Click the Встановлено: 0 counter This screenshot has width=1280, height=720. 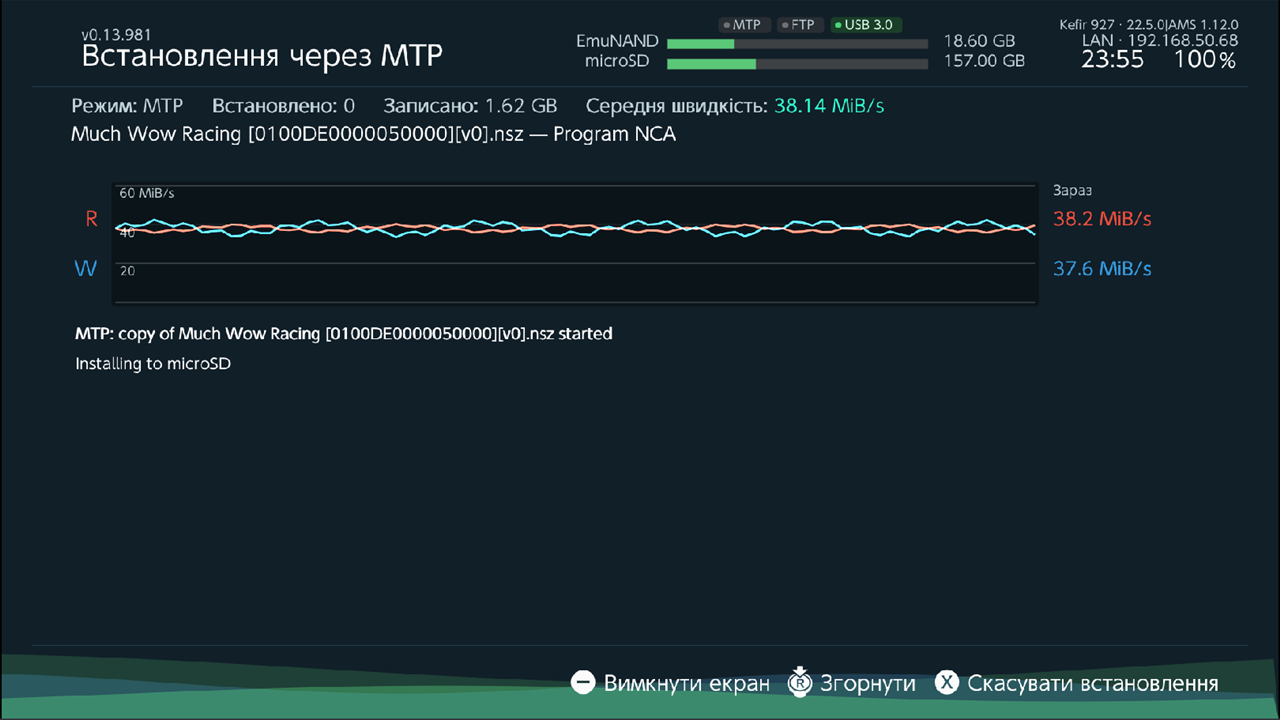(x=283, y=105)
